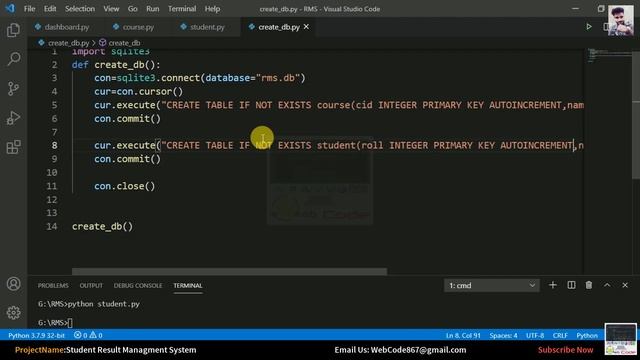Screen dimensions: 640x360
Task: Click line number 5 in the gutter
Action: coord(54,105)
